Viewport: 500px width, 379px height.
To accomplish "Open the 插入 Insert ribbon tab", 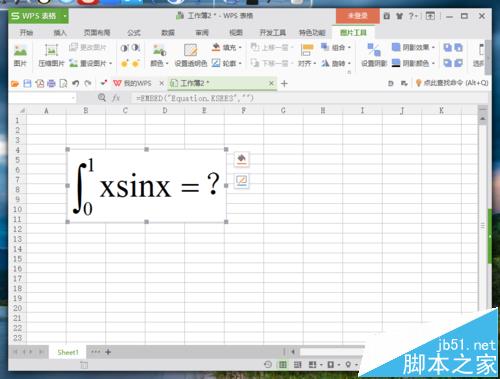I will [x=60, y=32].
